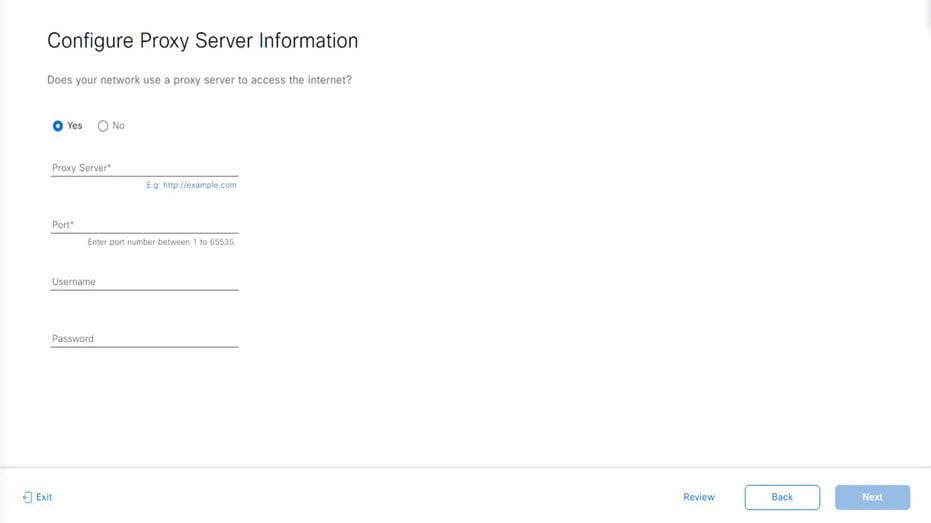Go to previous step with Back
931x523 pixels.
point(782,497)
